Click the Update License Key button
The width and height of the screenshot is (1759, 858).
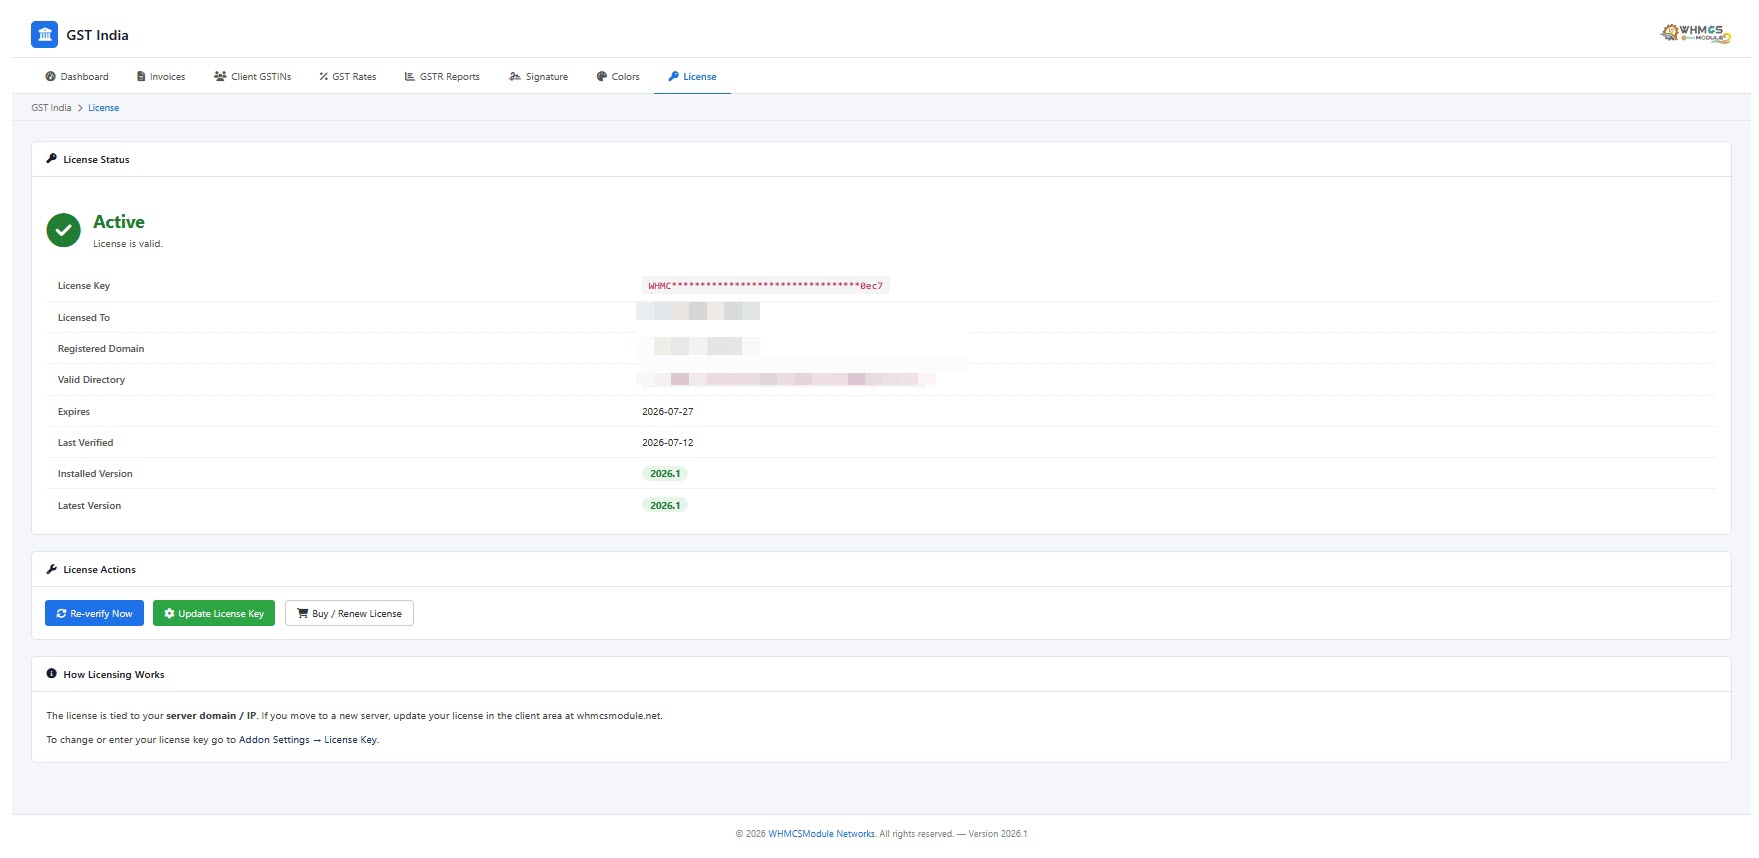point(214,613)
